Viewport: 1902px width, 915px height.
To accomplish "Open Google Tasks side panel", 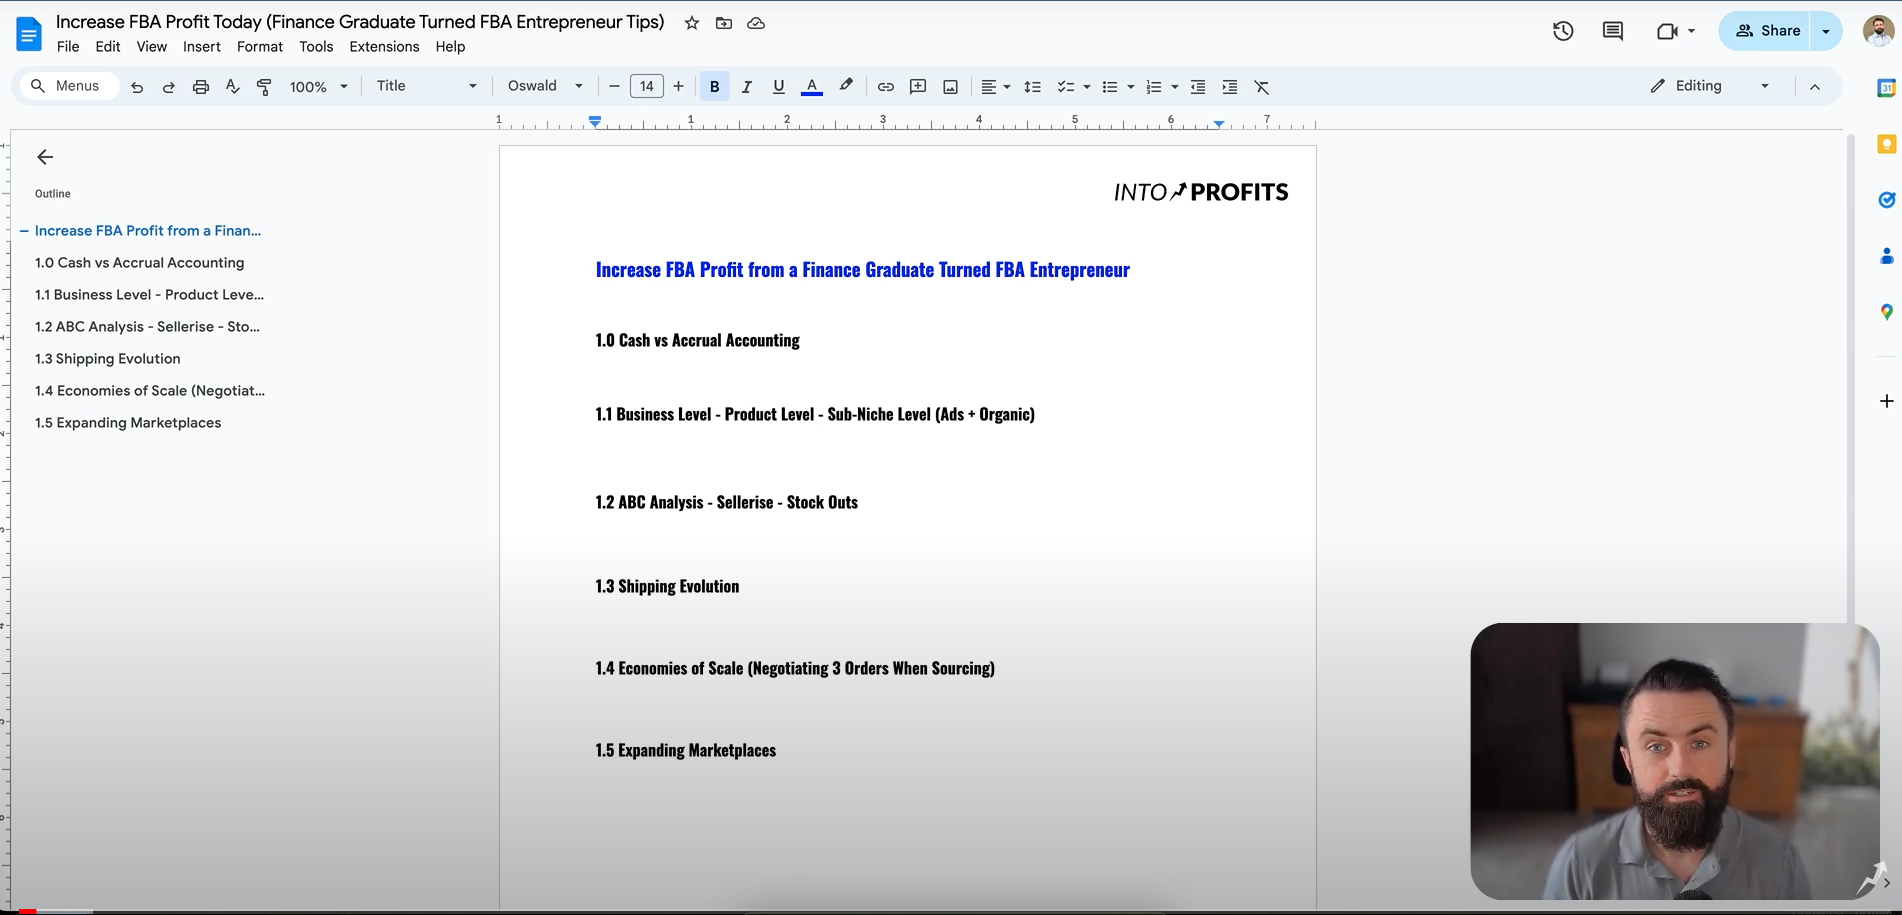I will (1886, 200).
